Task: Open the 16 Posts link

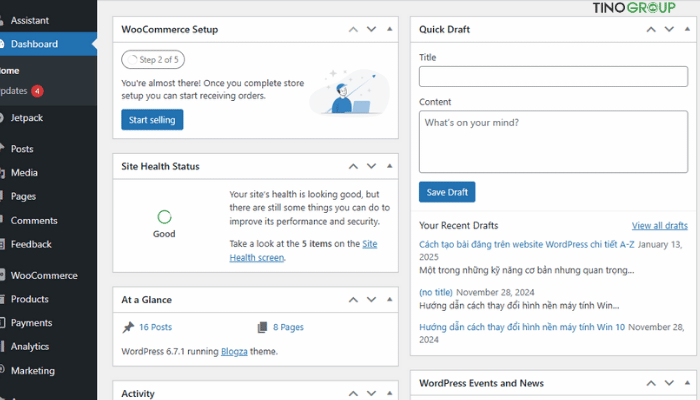Action: click(155, 327)
